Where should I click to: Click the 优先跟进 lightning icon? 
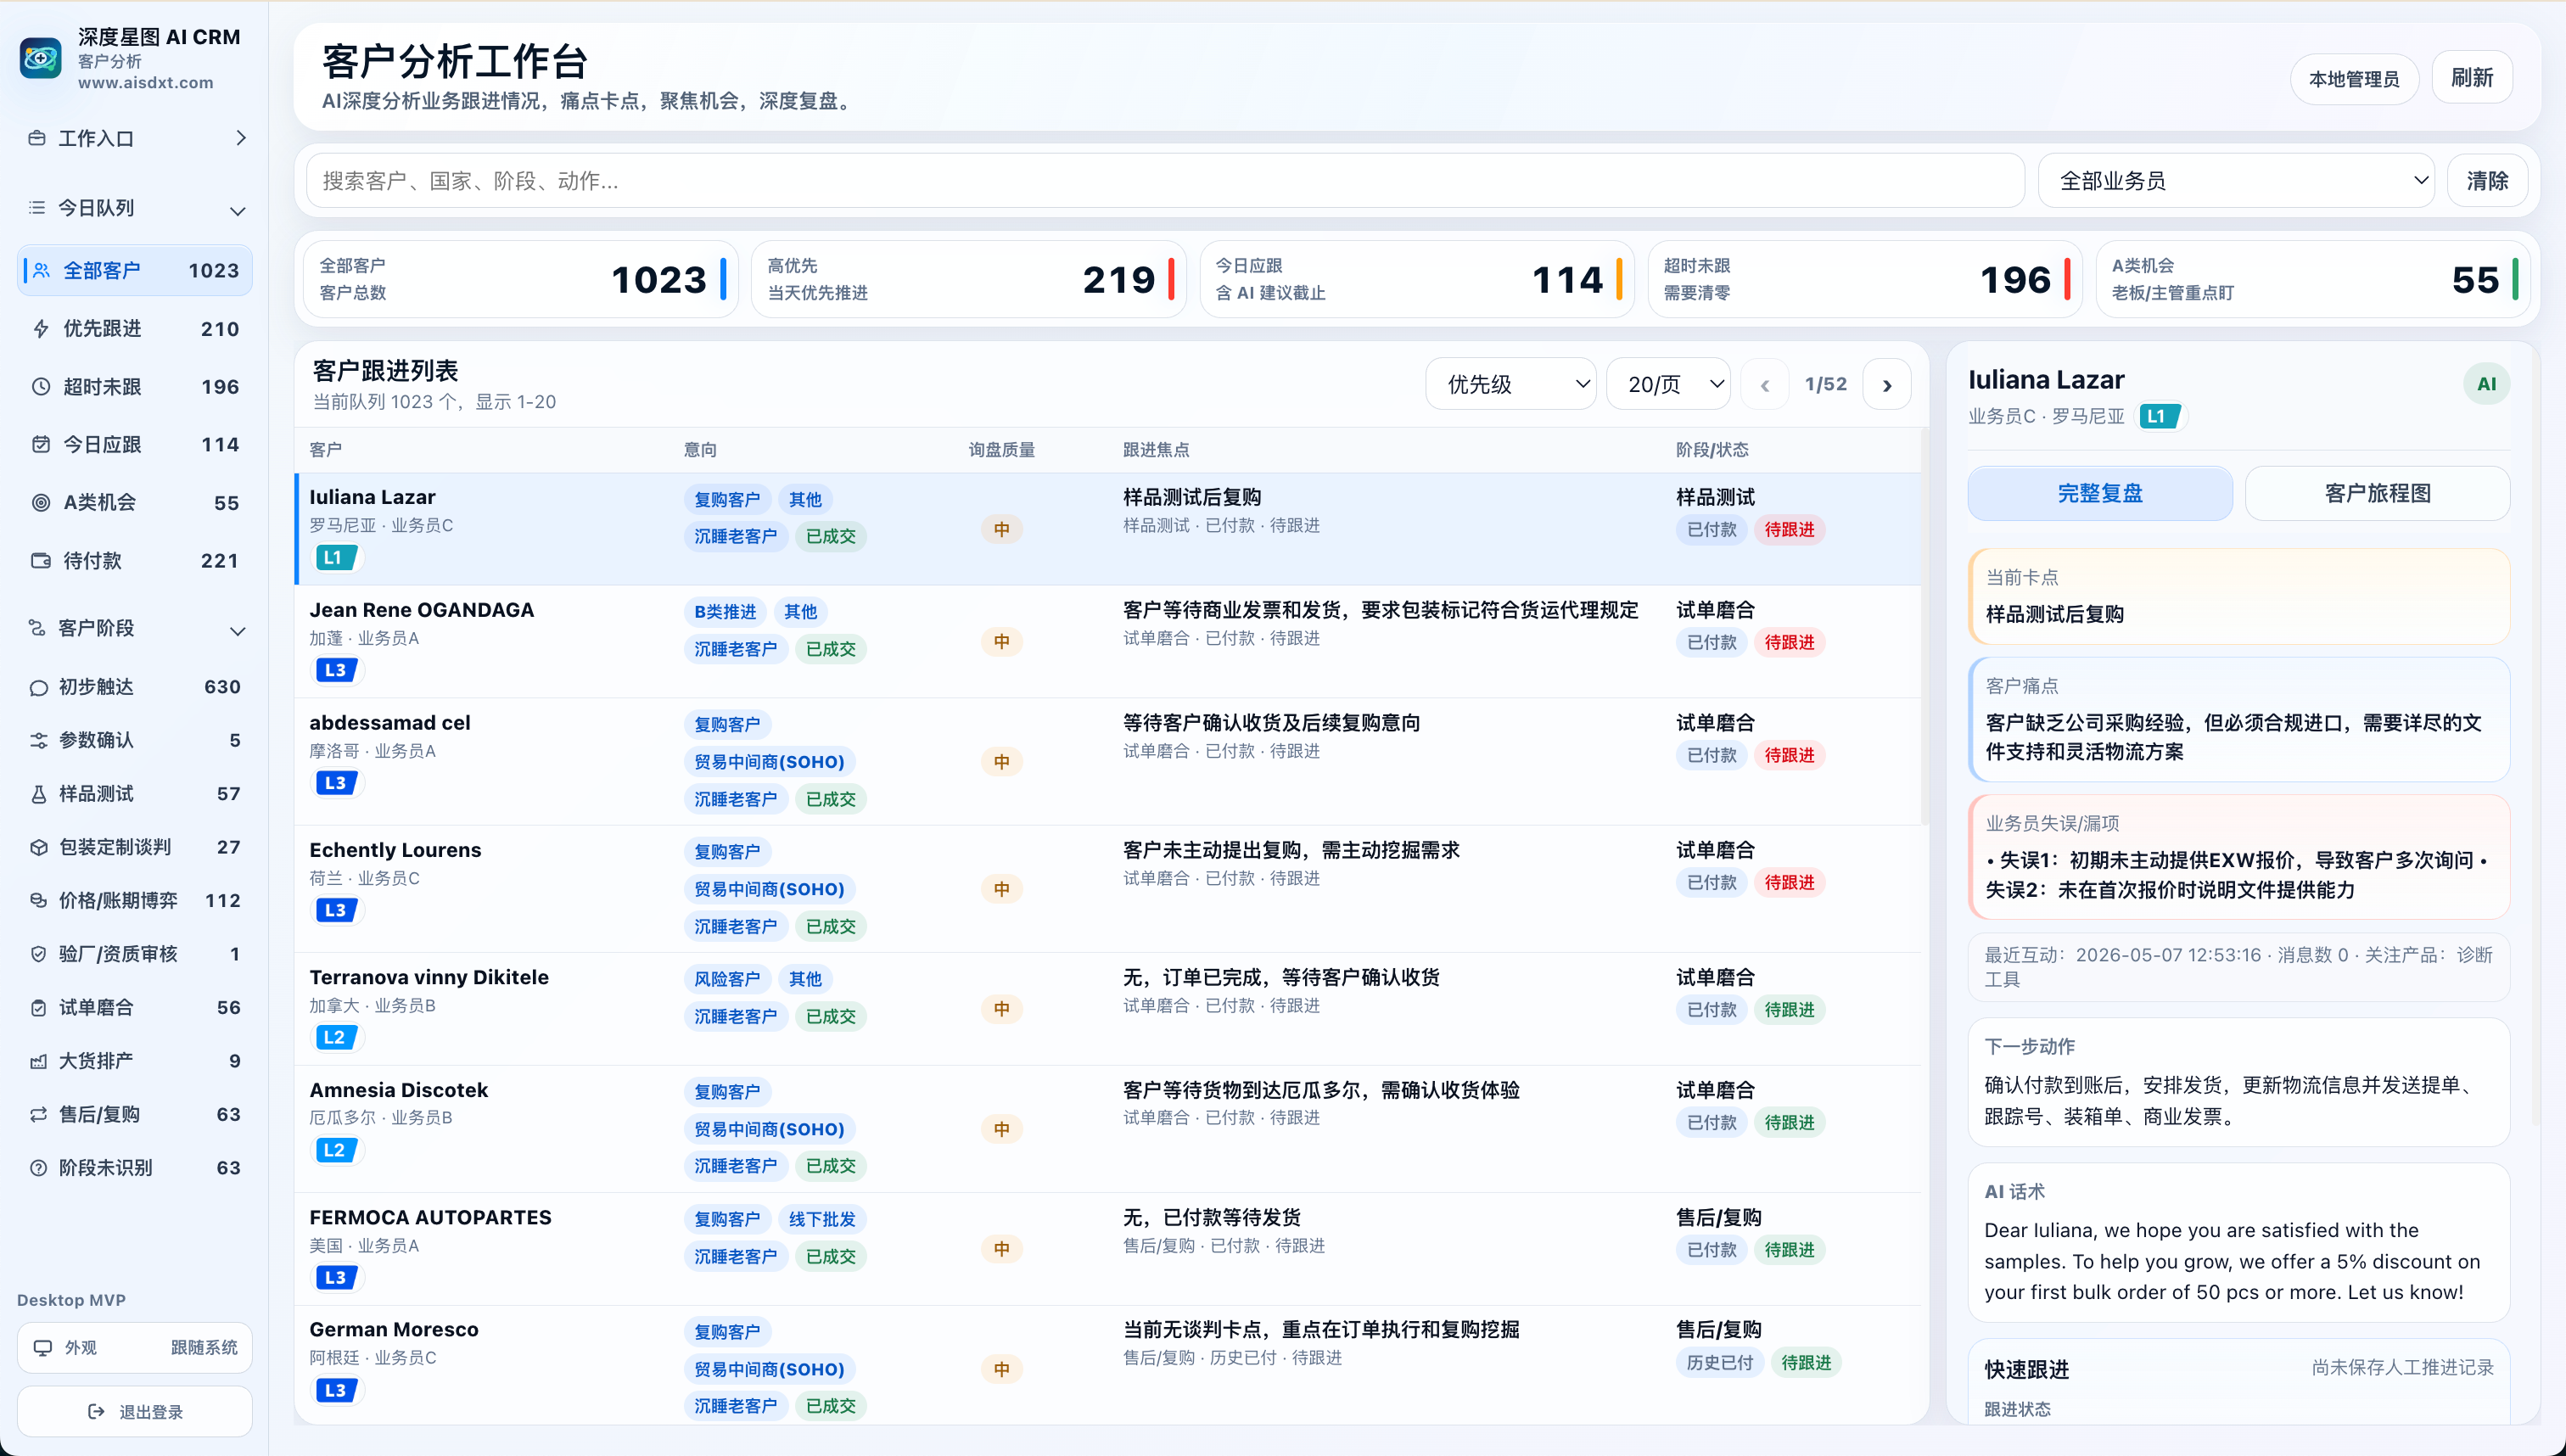[x=41, y=329]
